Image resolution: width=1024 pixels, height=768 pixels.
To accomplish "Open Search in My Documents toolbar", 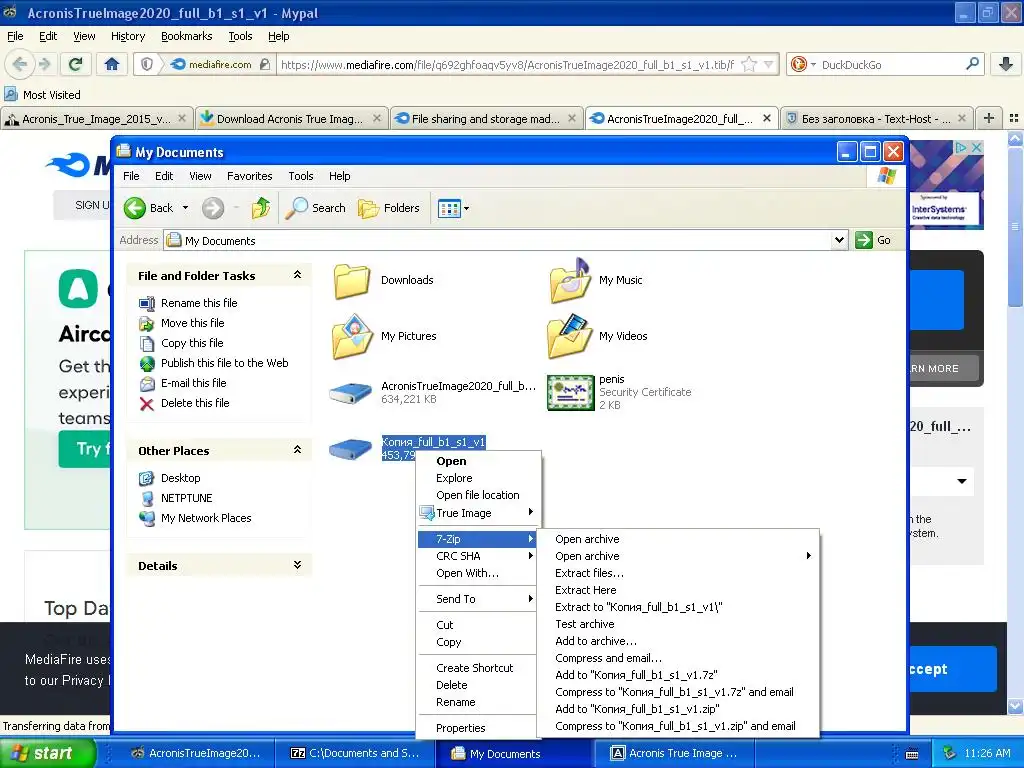I will [x=316, y=208].
